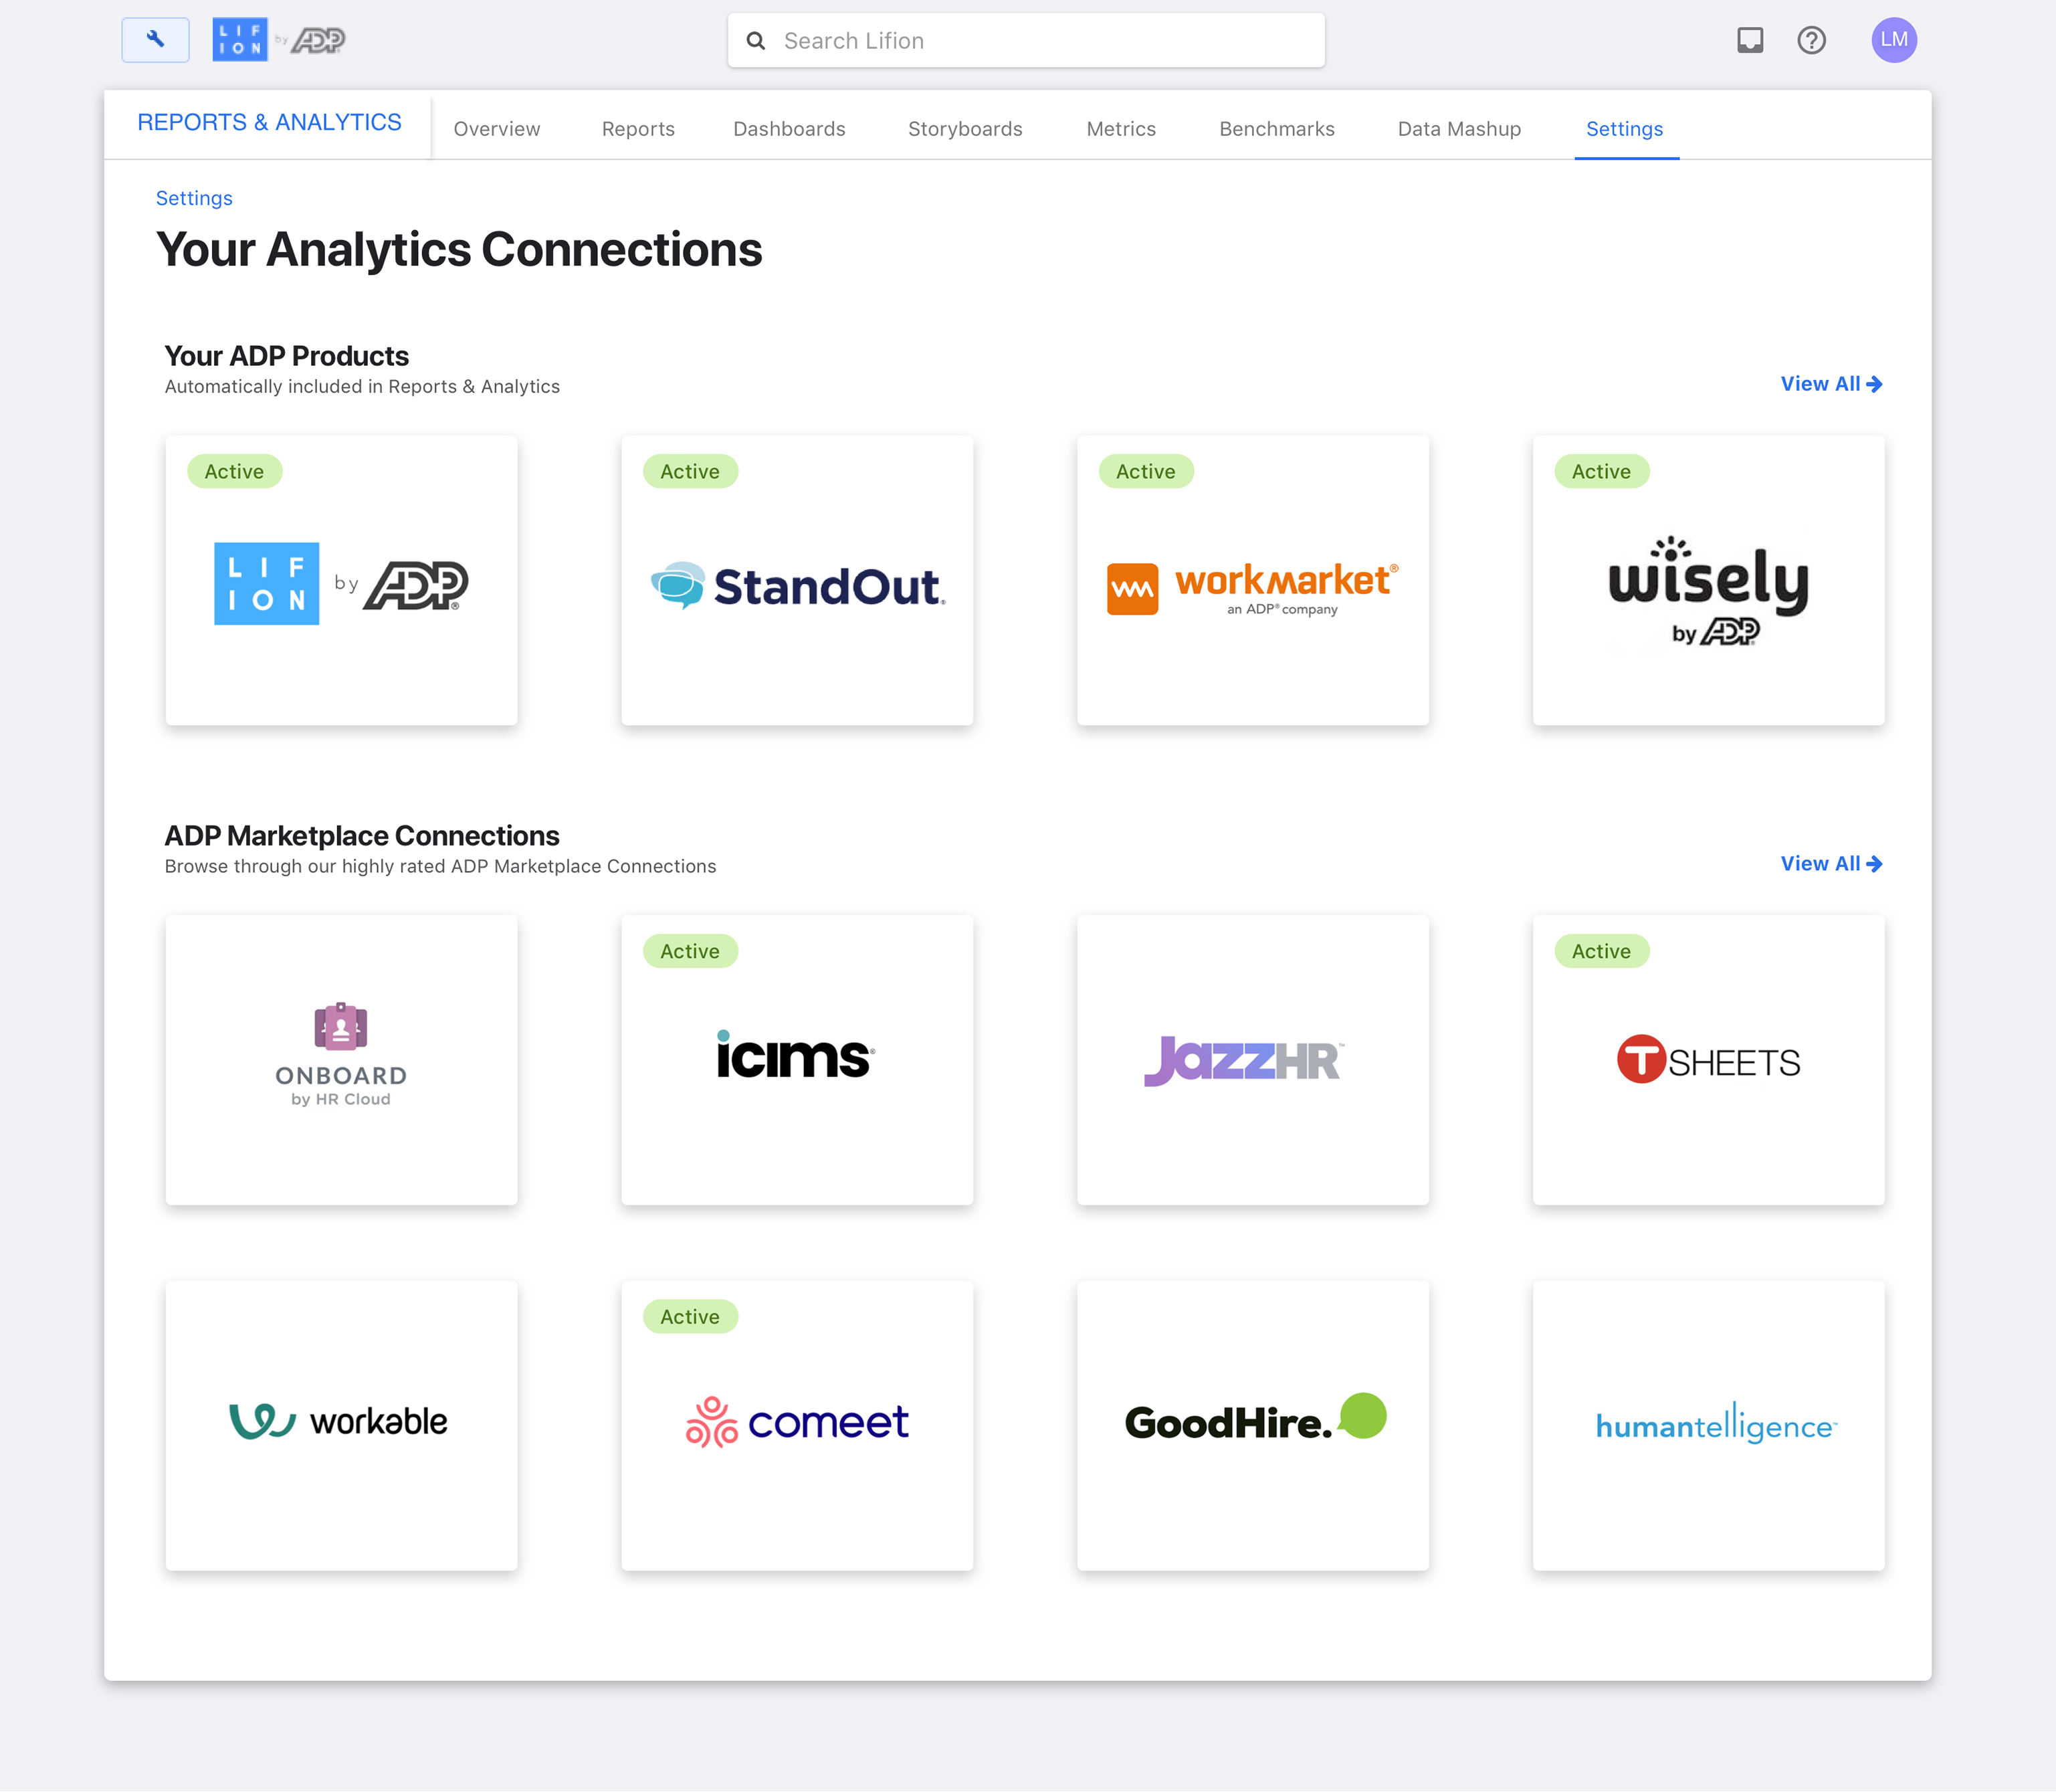Click the wrench tool icon
2056x1792 pixels.
click(x=155, y=40)
